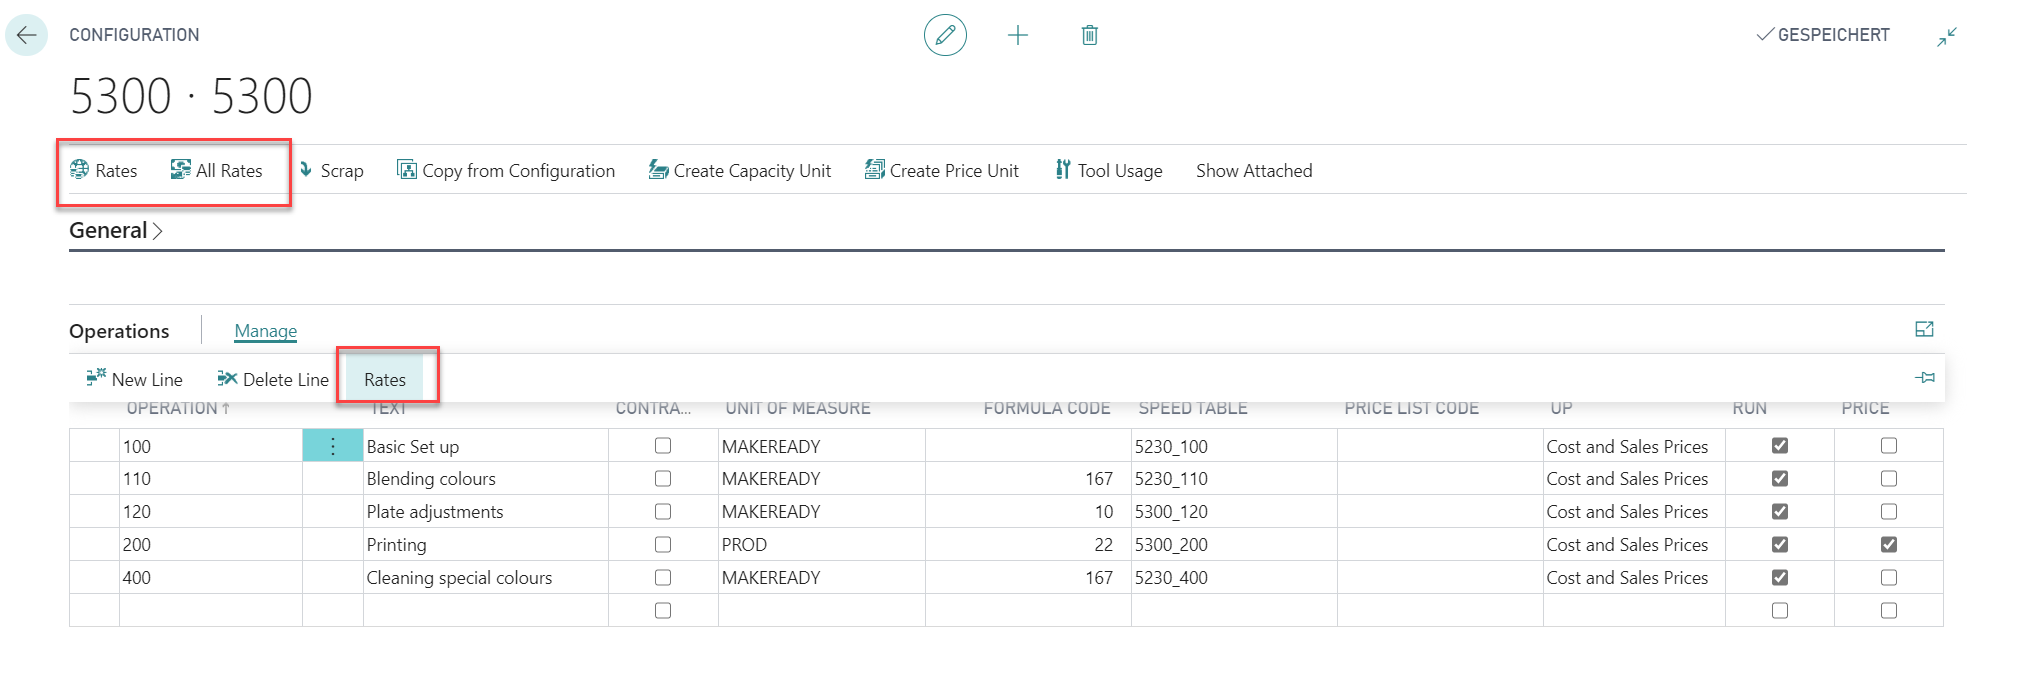This screenshot has height=695, width=2023.
Task: Select the PROD unit of measure cell
Action: point(822,545)
